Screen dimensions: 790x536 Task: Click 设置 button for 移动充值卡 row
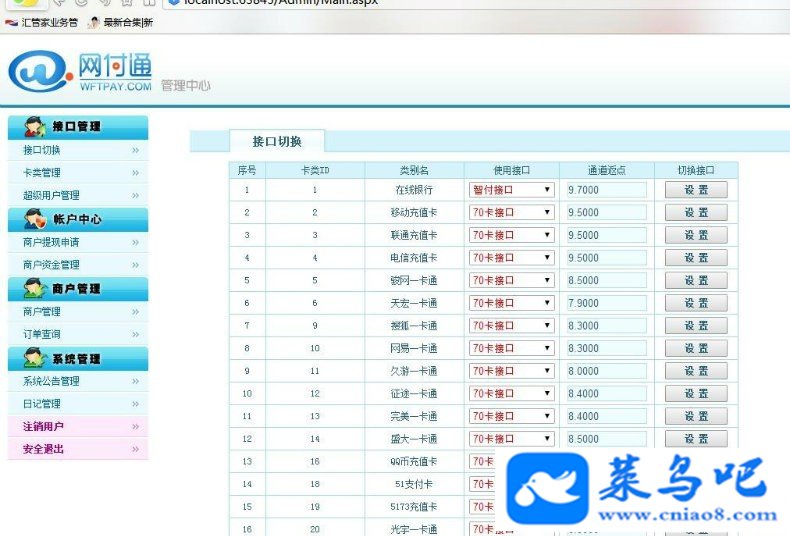coord(696,213)
